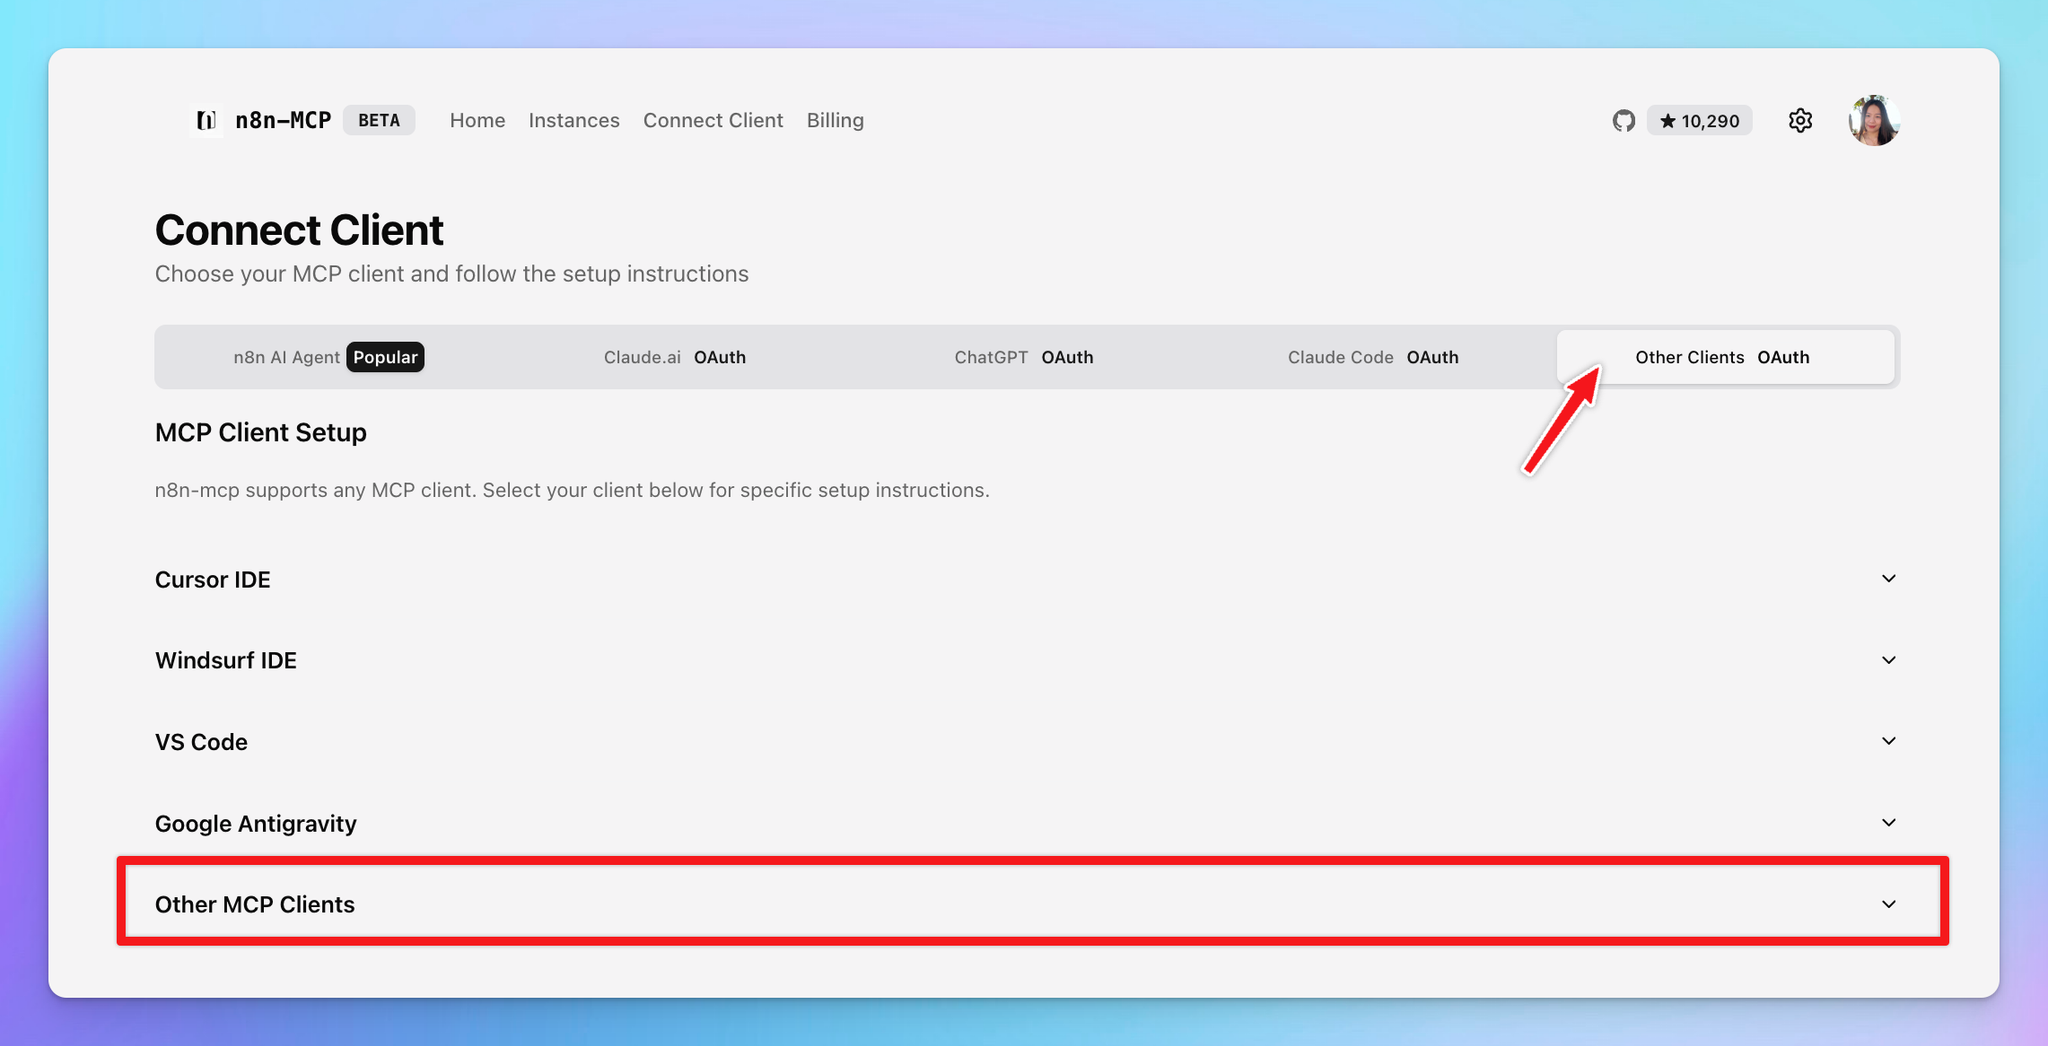This screenshot has width=2048, height=1046.
Task: Click the BETA badge
Action: [x=379, y=120]
